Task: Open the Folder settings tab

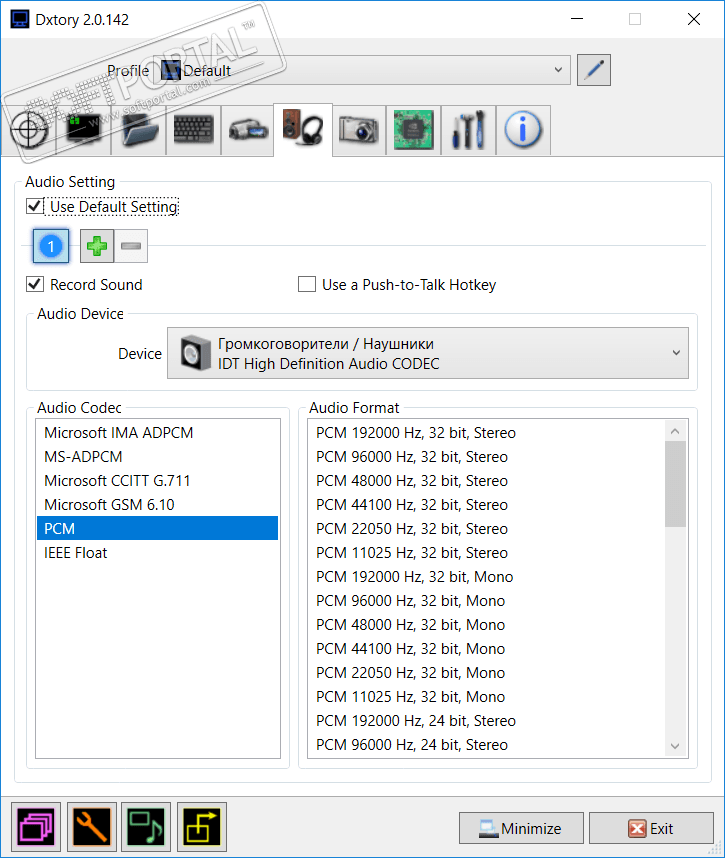Action: click(x=138, y=130)
